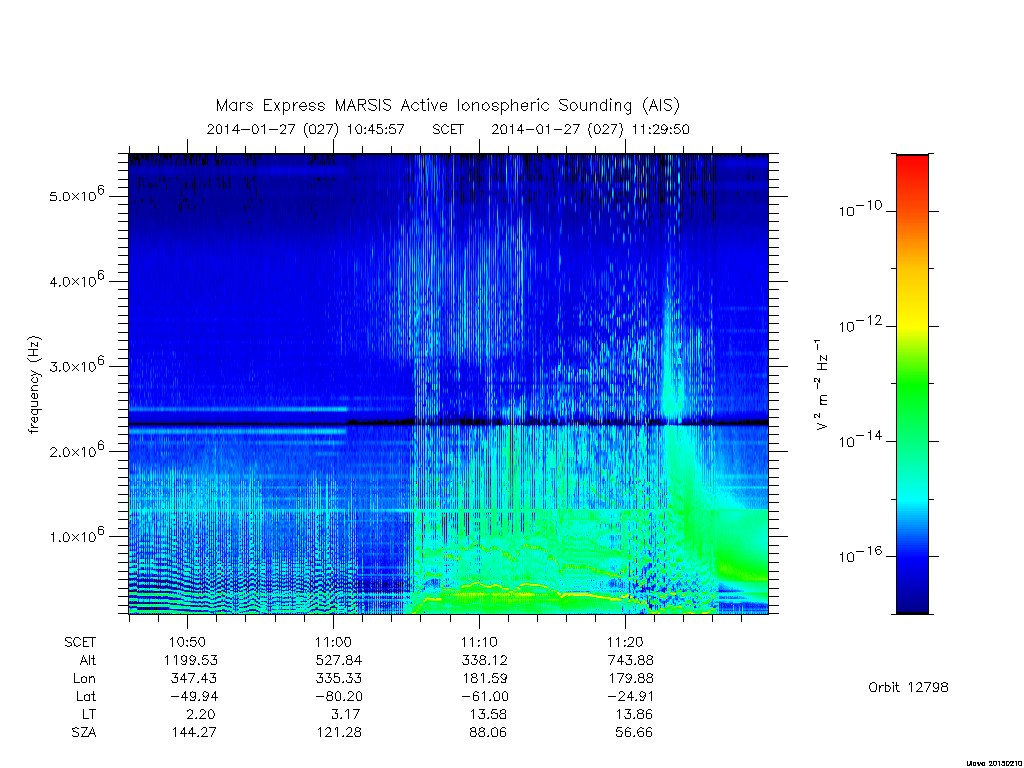The height and width of the screenshot is (768, 1024).
Task: Click the altitude value 338.12
Action: coord(483,660)
